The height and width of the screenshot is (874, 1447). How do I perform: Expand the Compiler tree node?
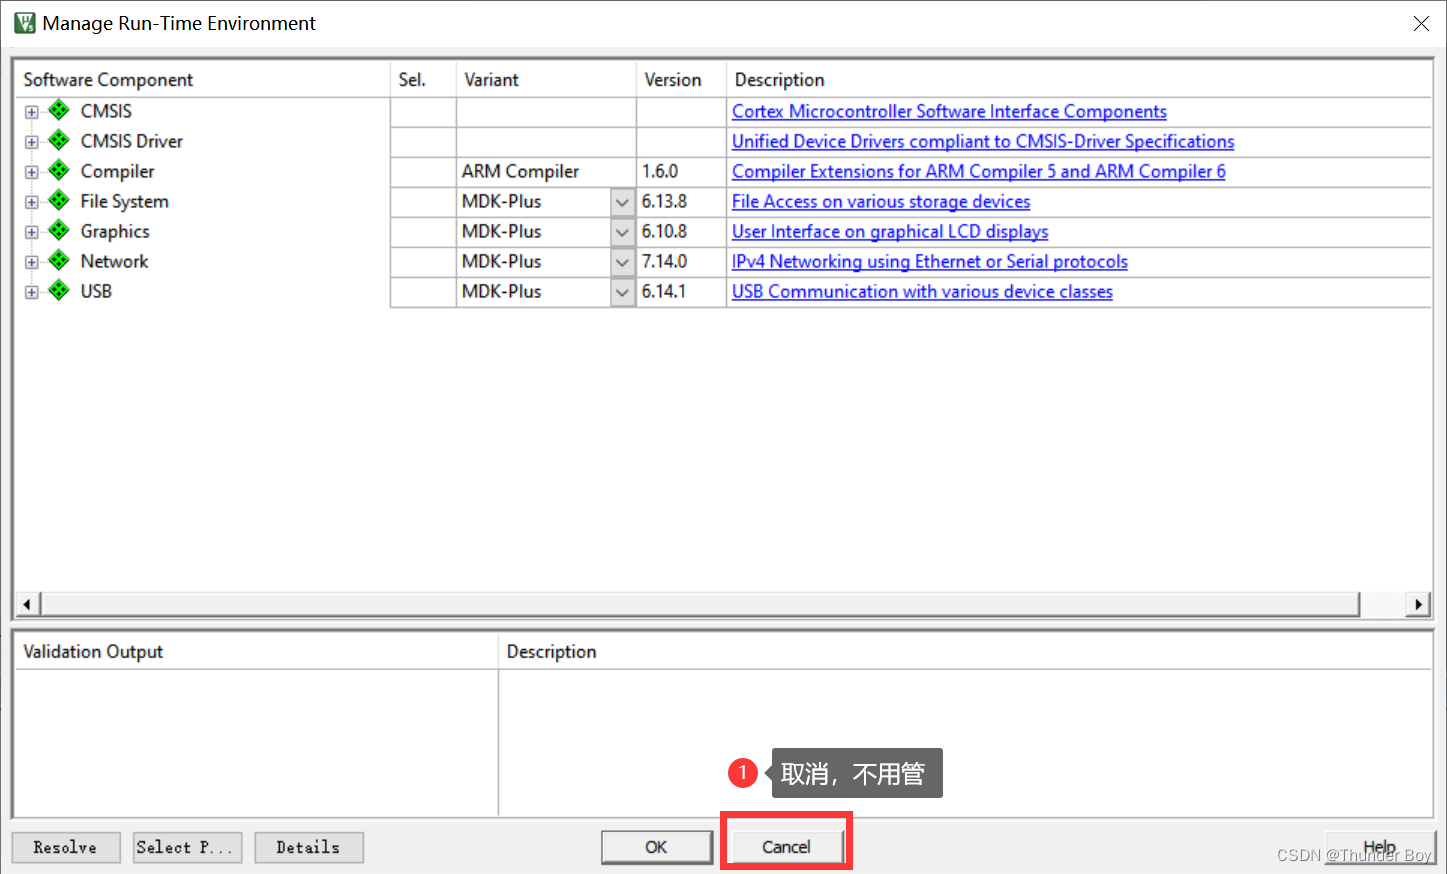32,172
